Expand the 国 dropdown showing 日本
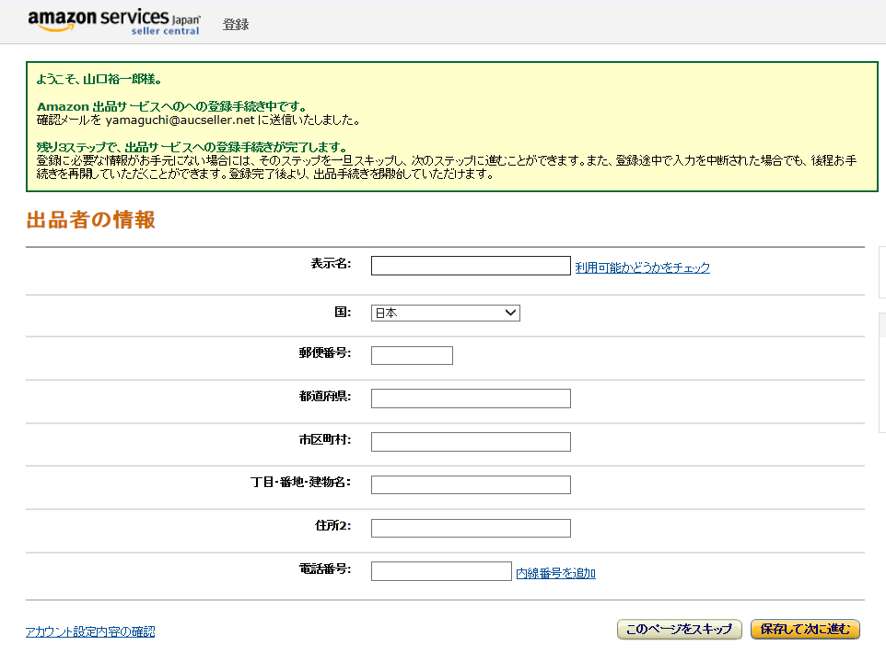Viewport: 886px width, 658px height. pos(445,313)
